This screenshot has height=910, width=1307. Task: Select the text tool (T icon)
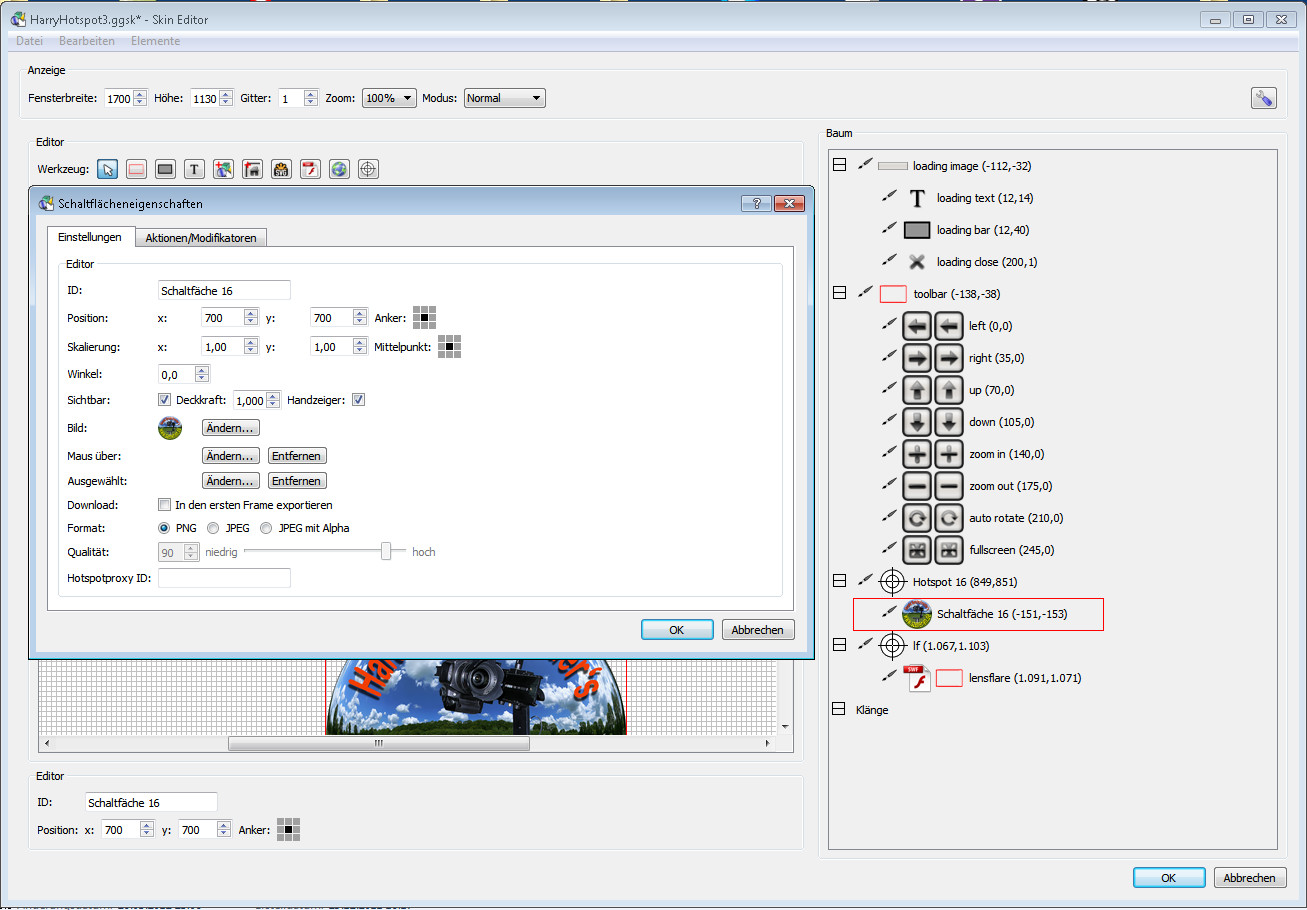click(195, 169)
